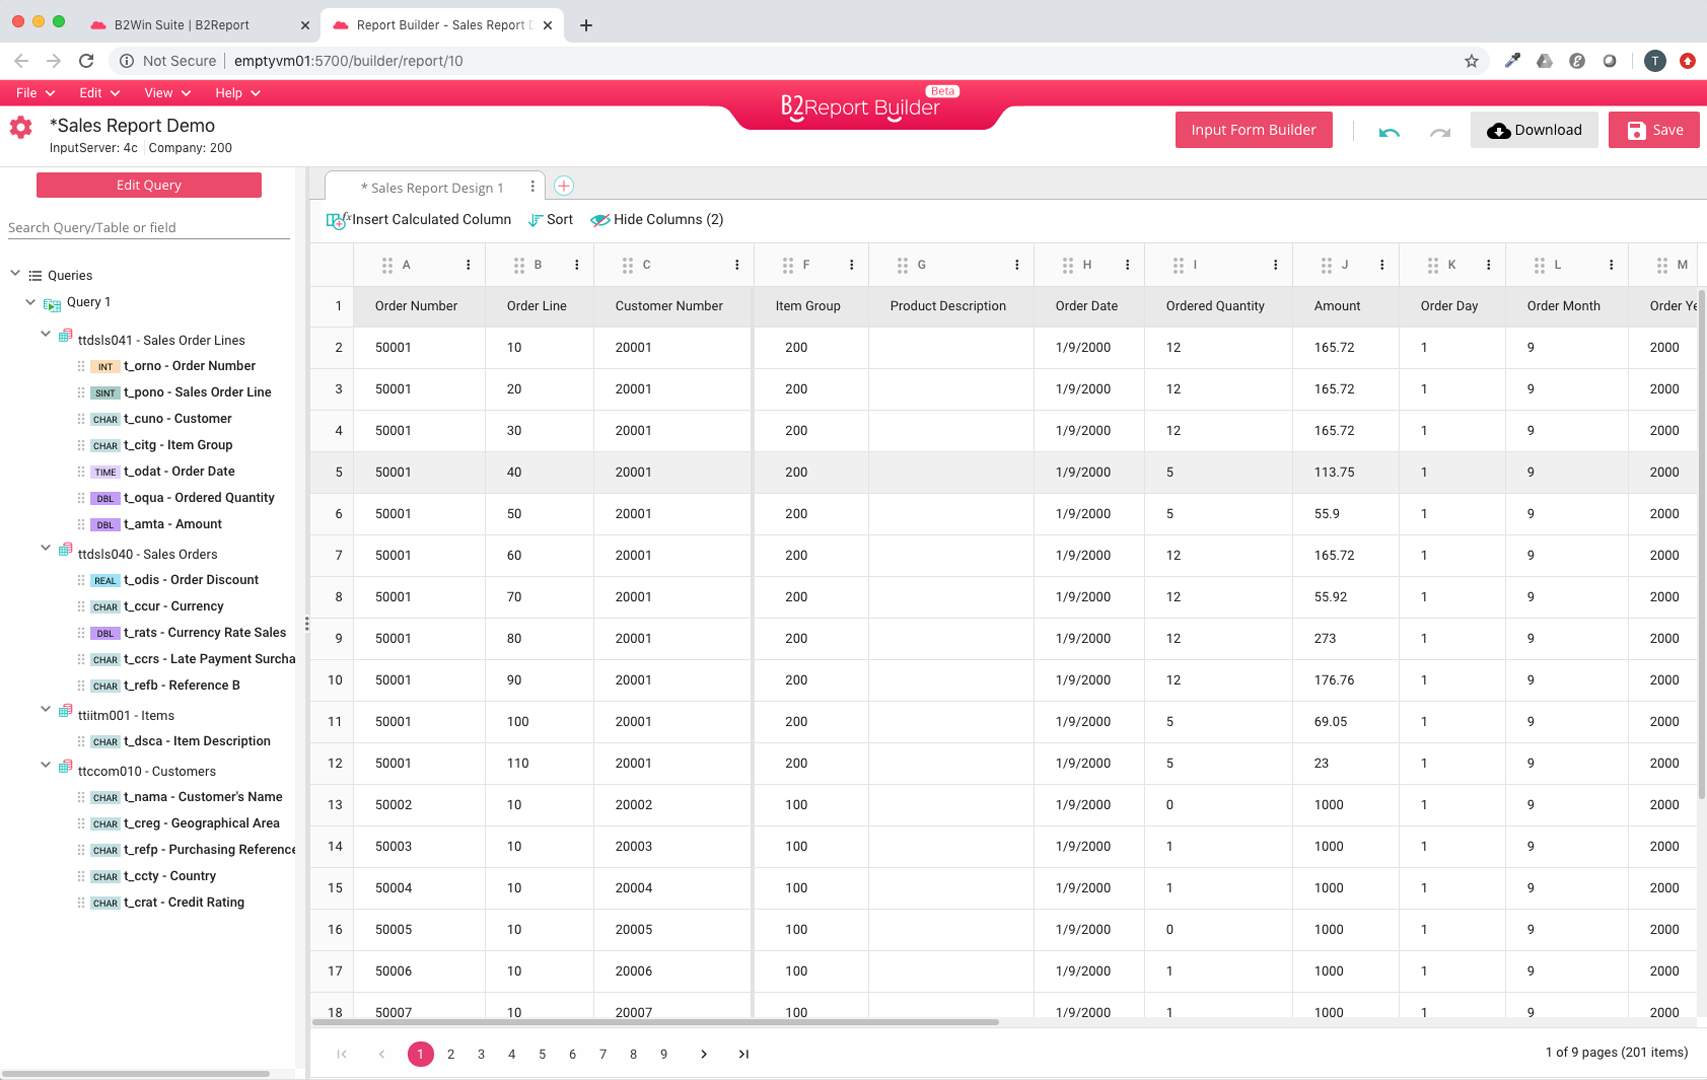Image resolution: width=1707 pixels, height=1080 pixels.
Task: Select t_dsca - Item Description field
Action: pyautogui.click(x=197, y=742)
